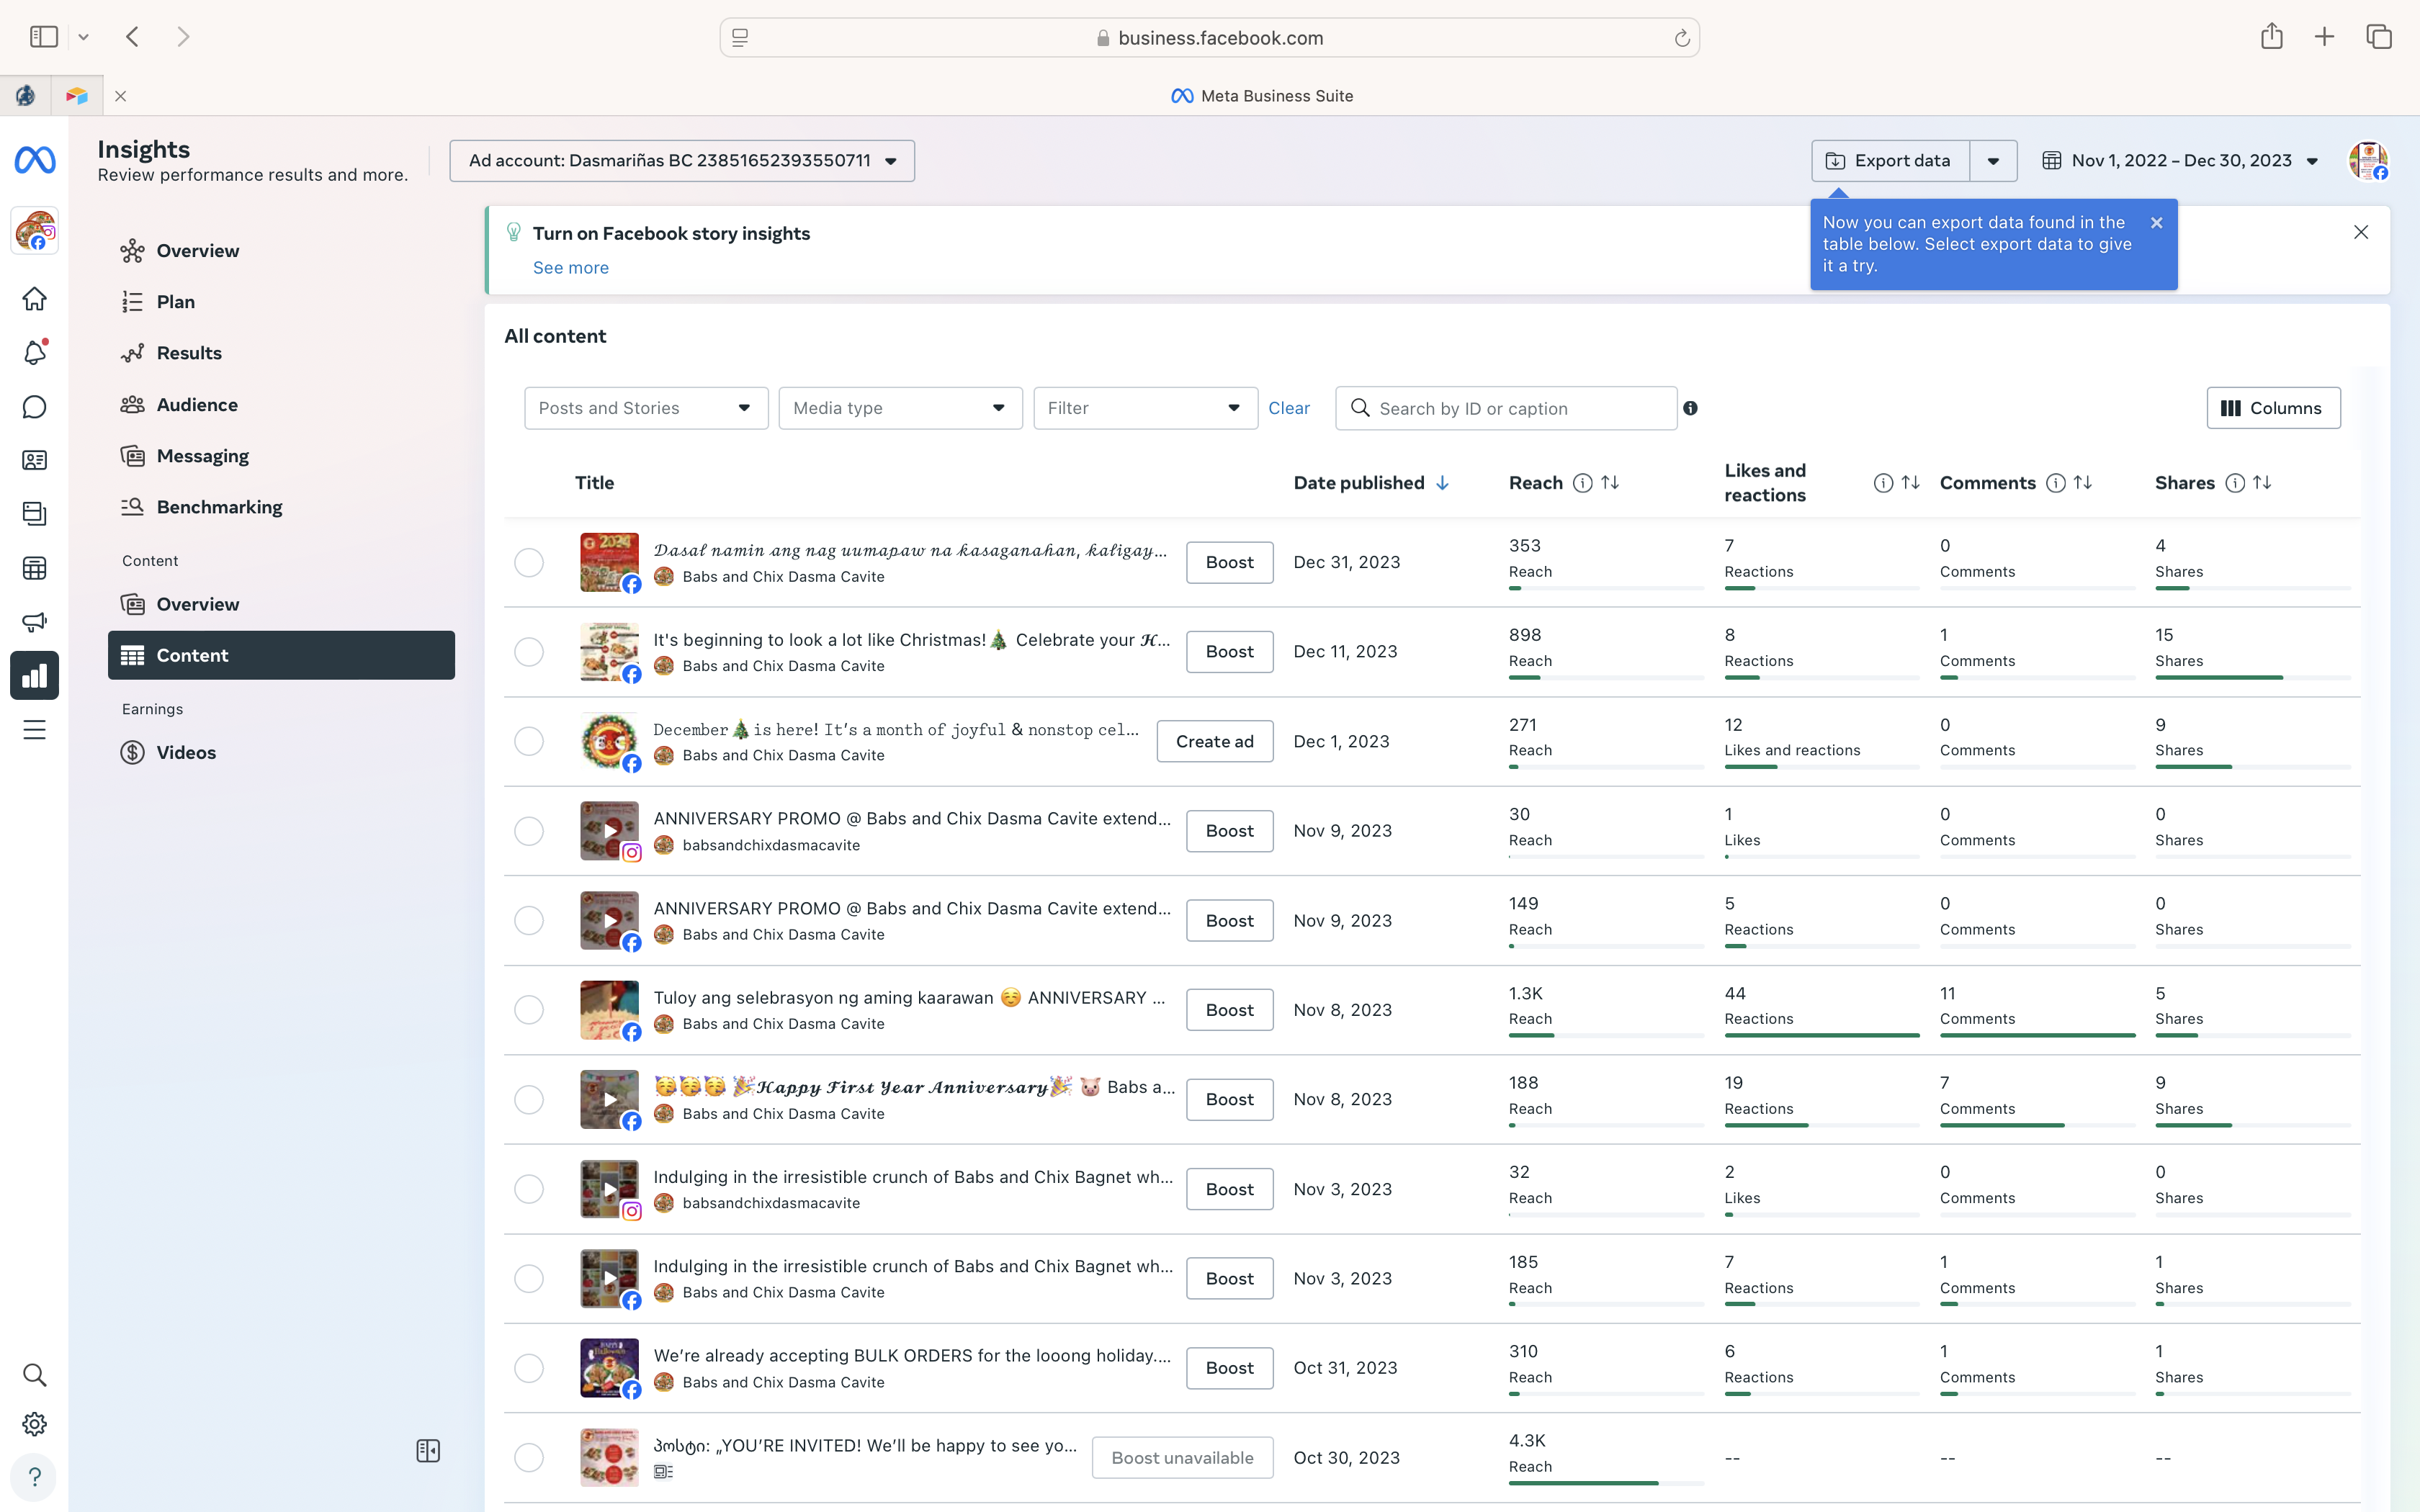Screen dimensions: 2420x1512
Task: Select checkbox for Oct 31, 2023 post
Action: 529,1368
